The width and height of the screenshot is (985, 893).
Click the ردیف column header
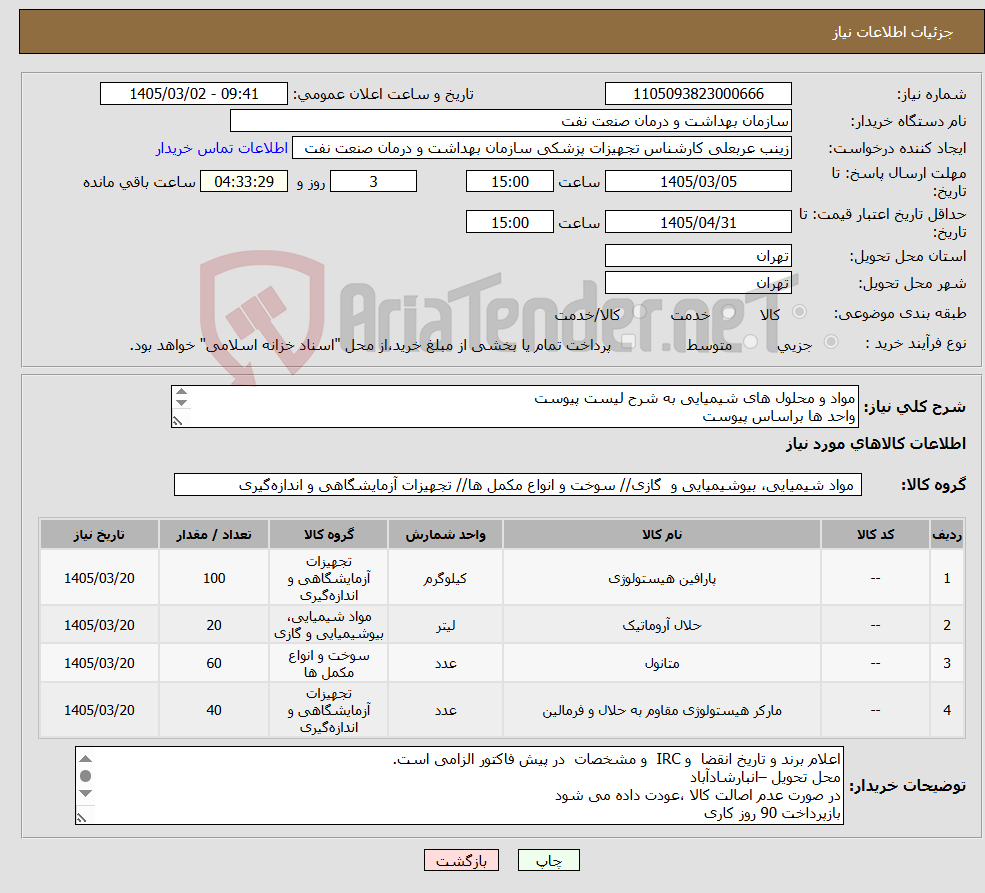pos(947,534)
